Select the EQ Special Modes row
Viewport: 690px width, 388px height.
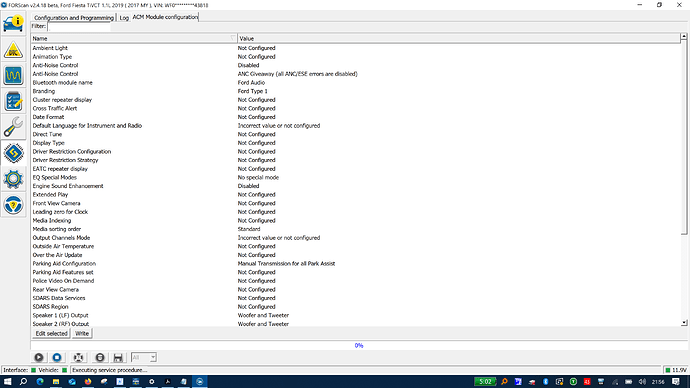click(x=356, y=177)
